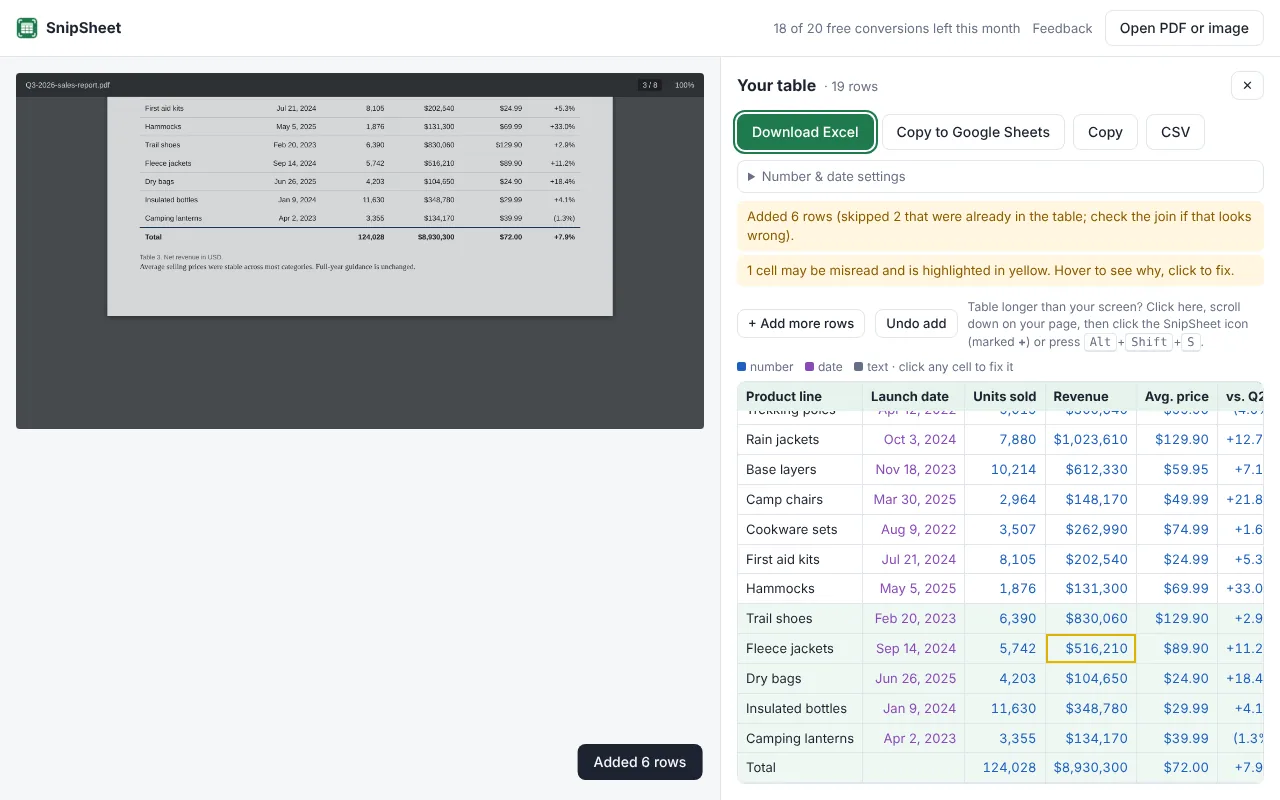Select the Nov 18, 2023 date cell
The image size is (1280, 800).
click(x=914, y=469)
